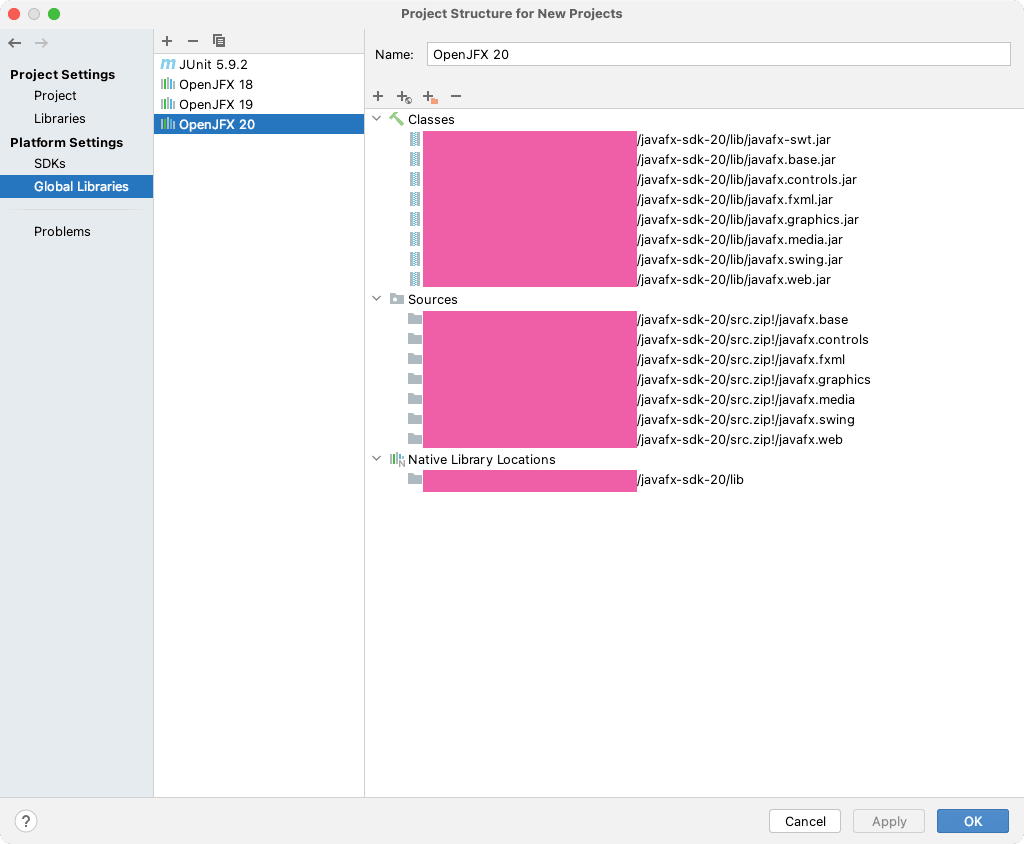Confirm with the OK button
The width and height of the screenshot is (1024, 844).
coord(972,821)
